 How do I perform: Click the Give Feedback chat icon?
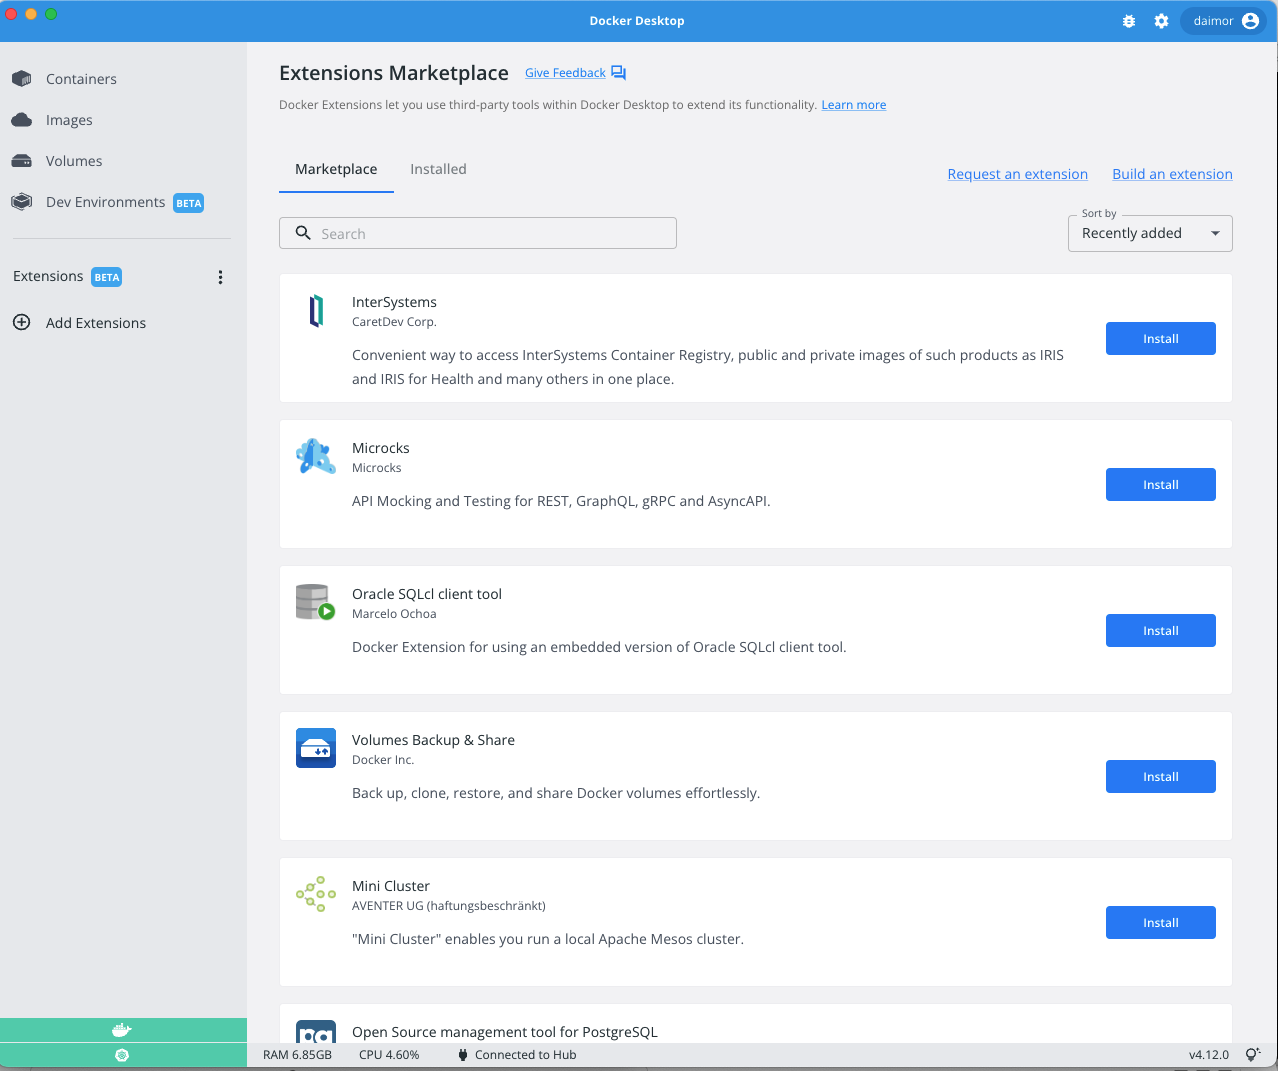(x=618, y=73)
